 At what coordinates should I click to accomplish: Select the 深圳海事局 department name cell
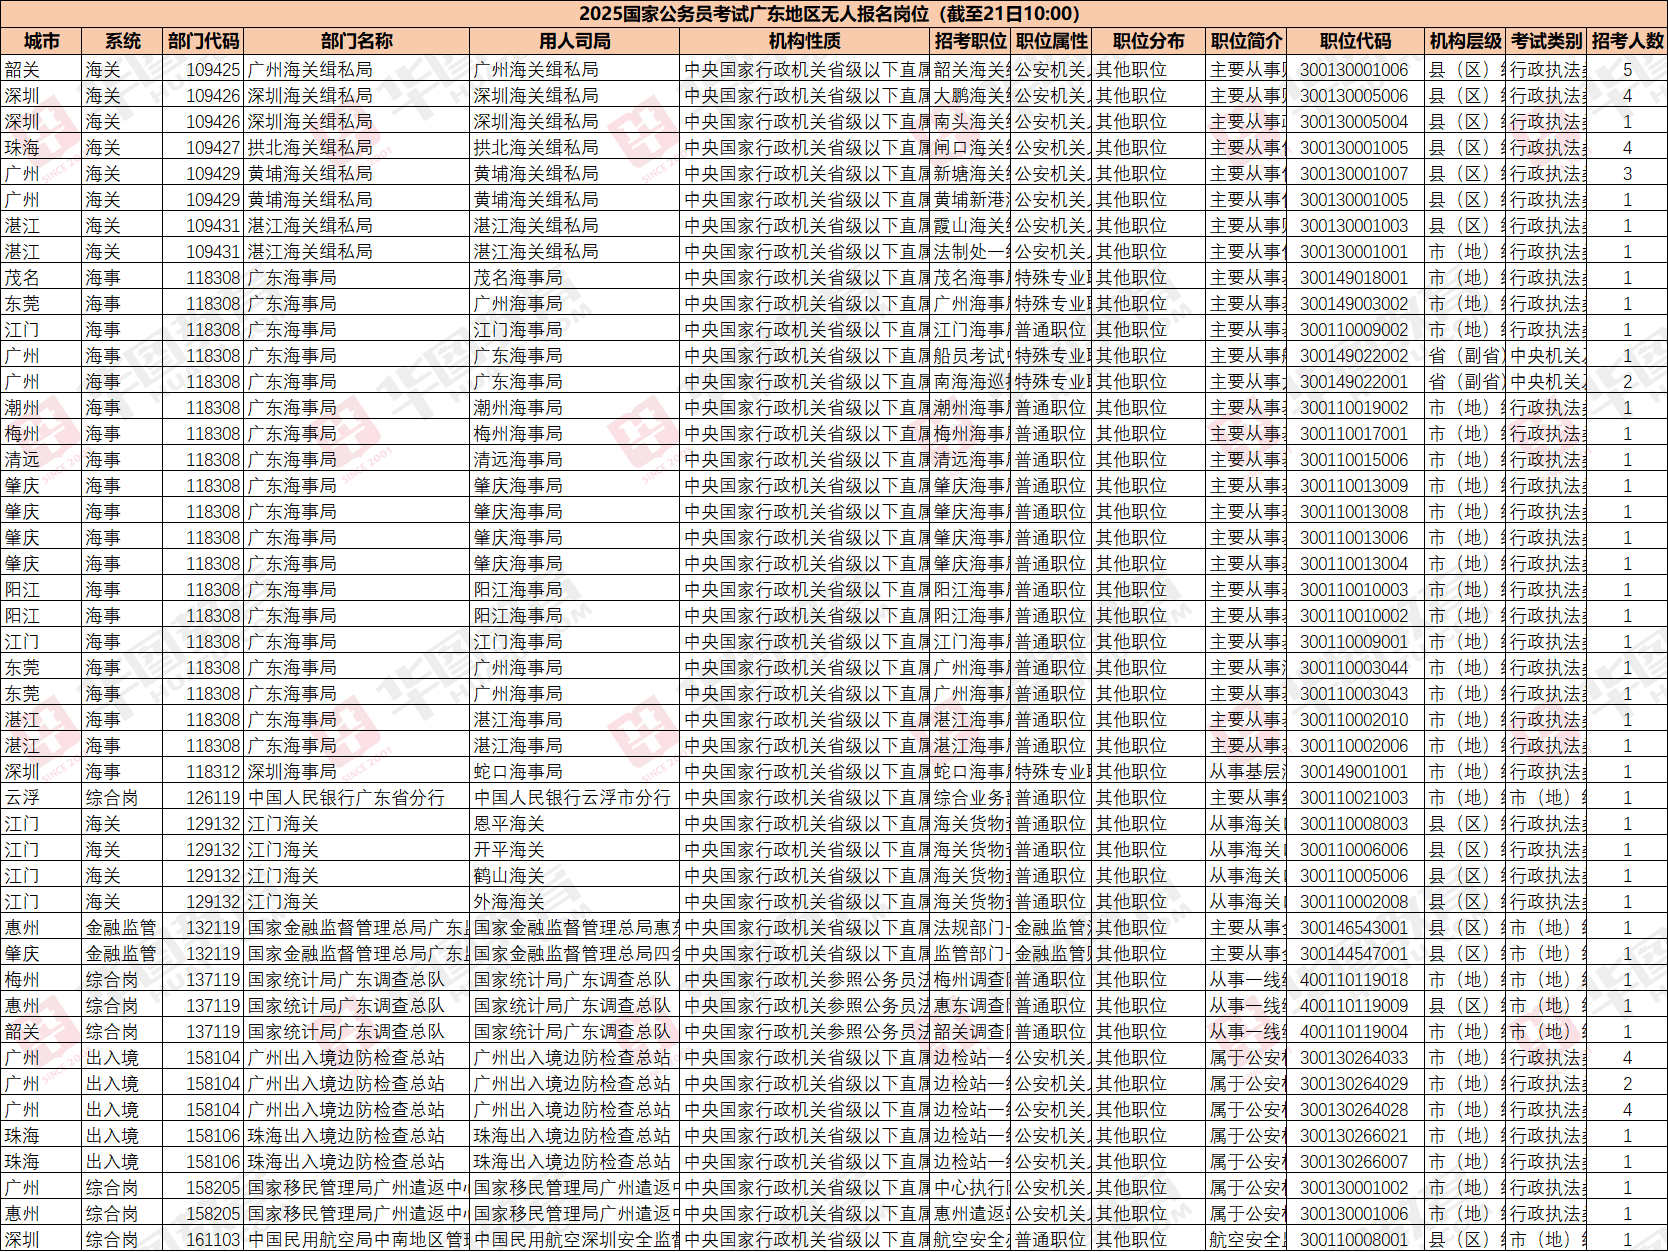pyautogui.click(x=357, y=772)
